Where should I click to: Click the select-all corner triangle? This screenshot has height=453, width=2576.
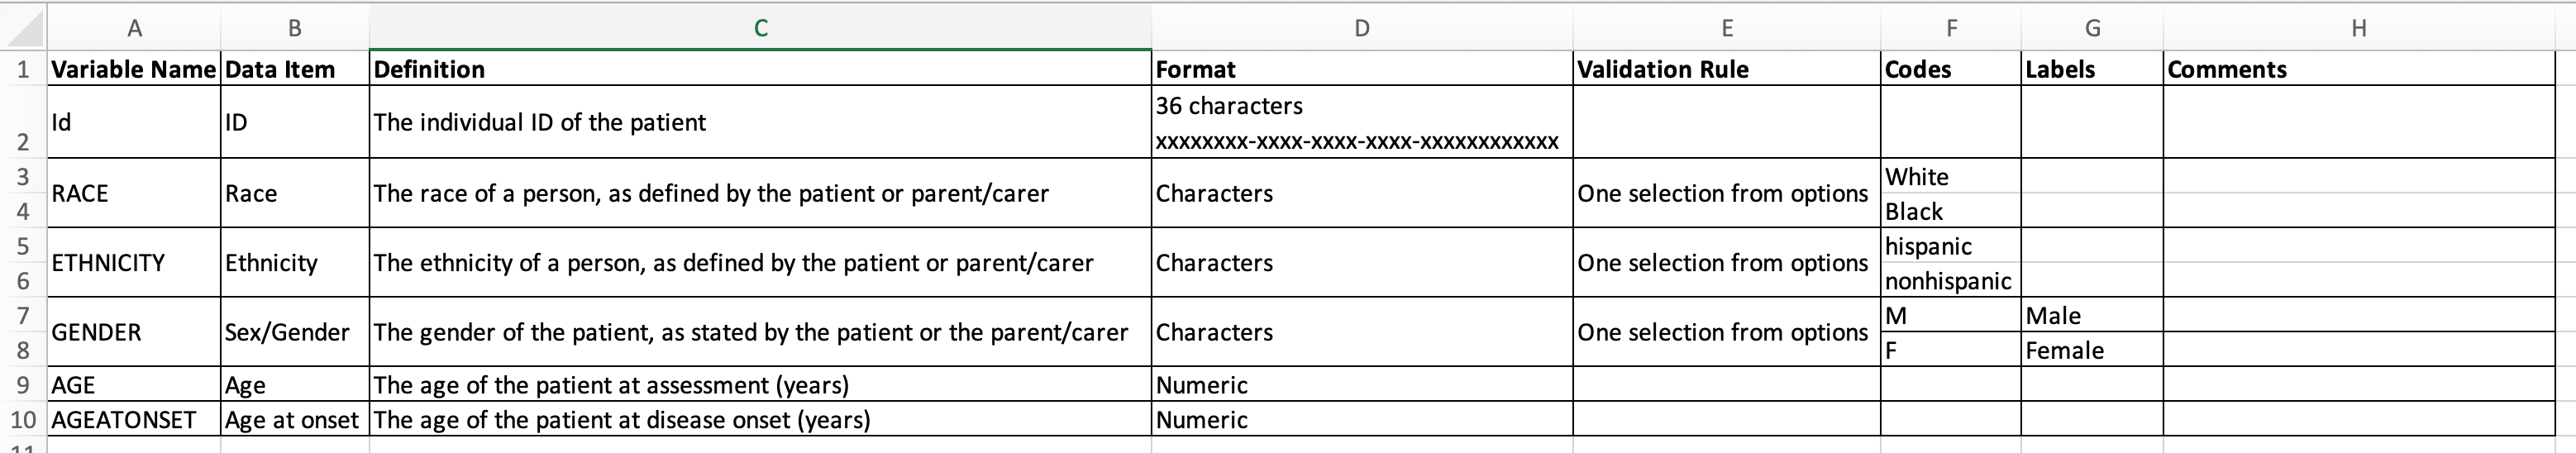click(23, 28)
